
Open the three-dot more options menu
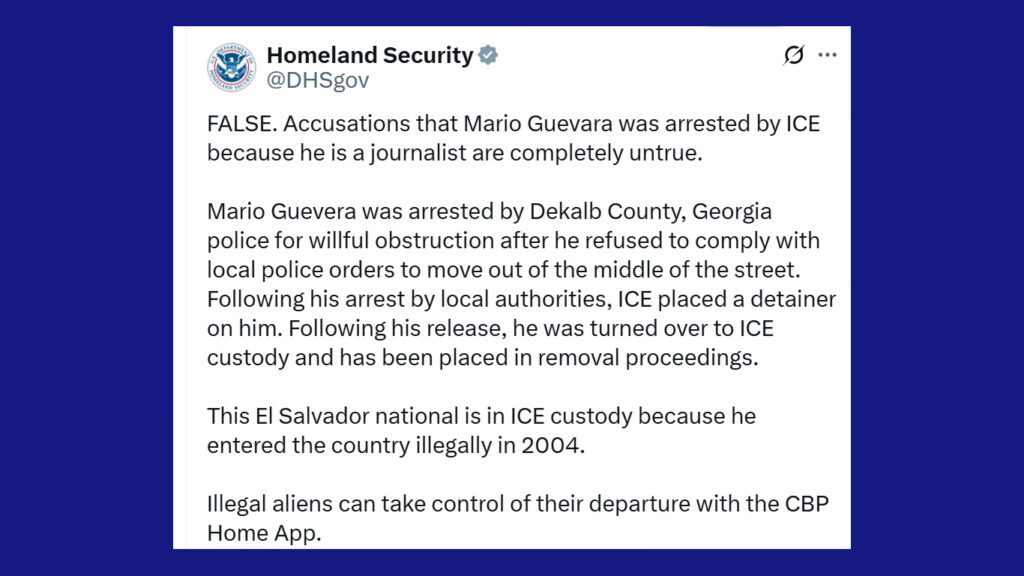[x=827, y=55]
